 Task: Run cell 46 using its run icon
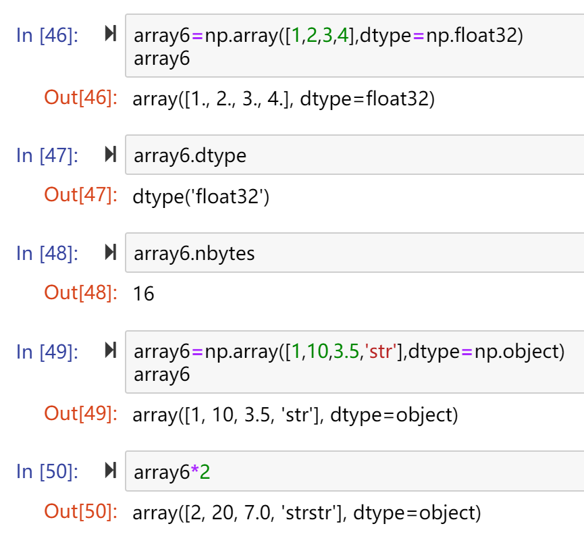coord(111,34)
